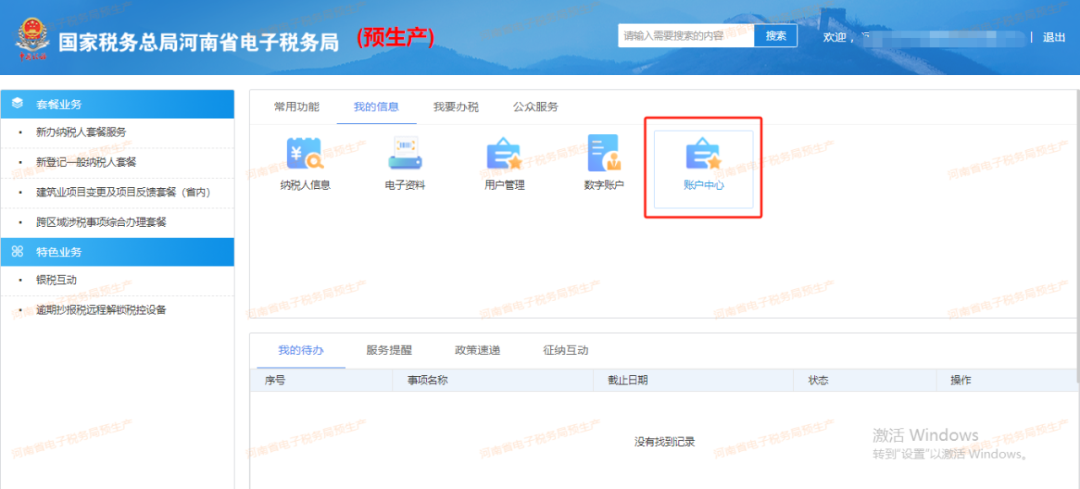Screen dimensions: 1080x489
Task: Click the tax bureau emblem logo
Action: 32,41
